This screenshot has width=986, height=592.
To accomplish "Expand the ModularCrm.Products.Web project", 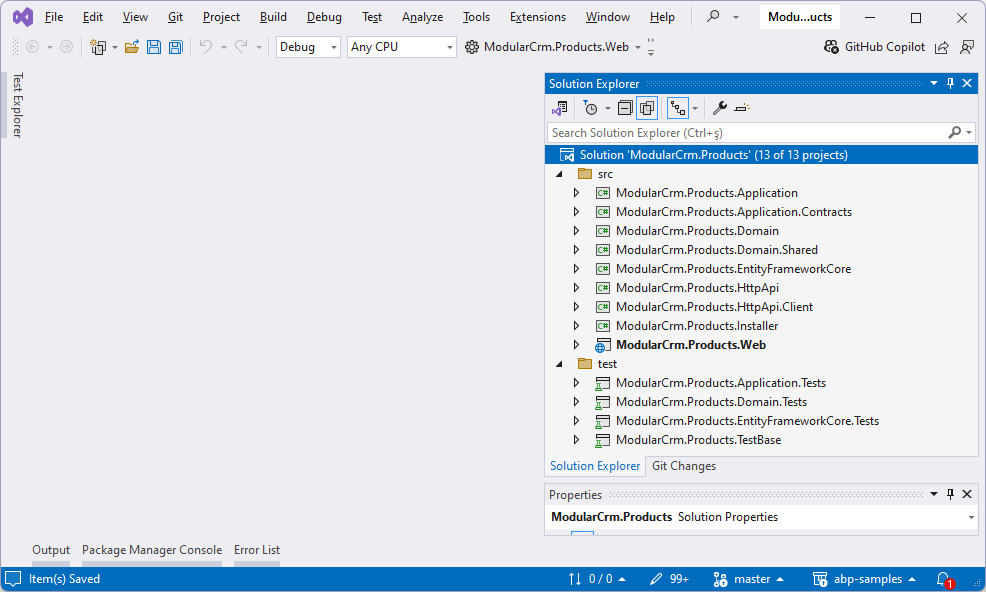I will pyautogui.click(x=576, y=344).
